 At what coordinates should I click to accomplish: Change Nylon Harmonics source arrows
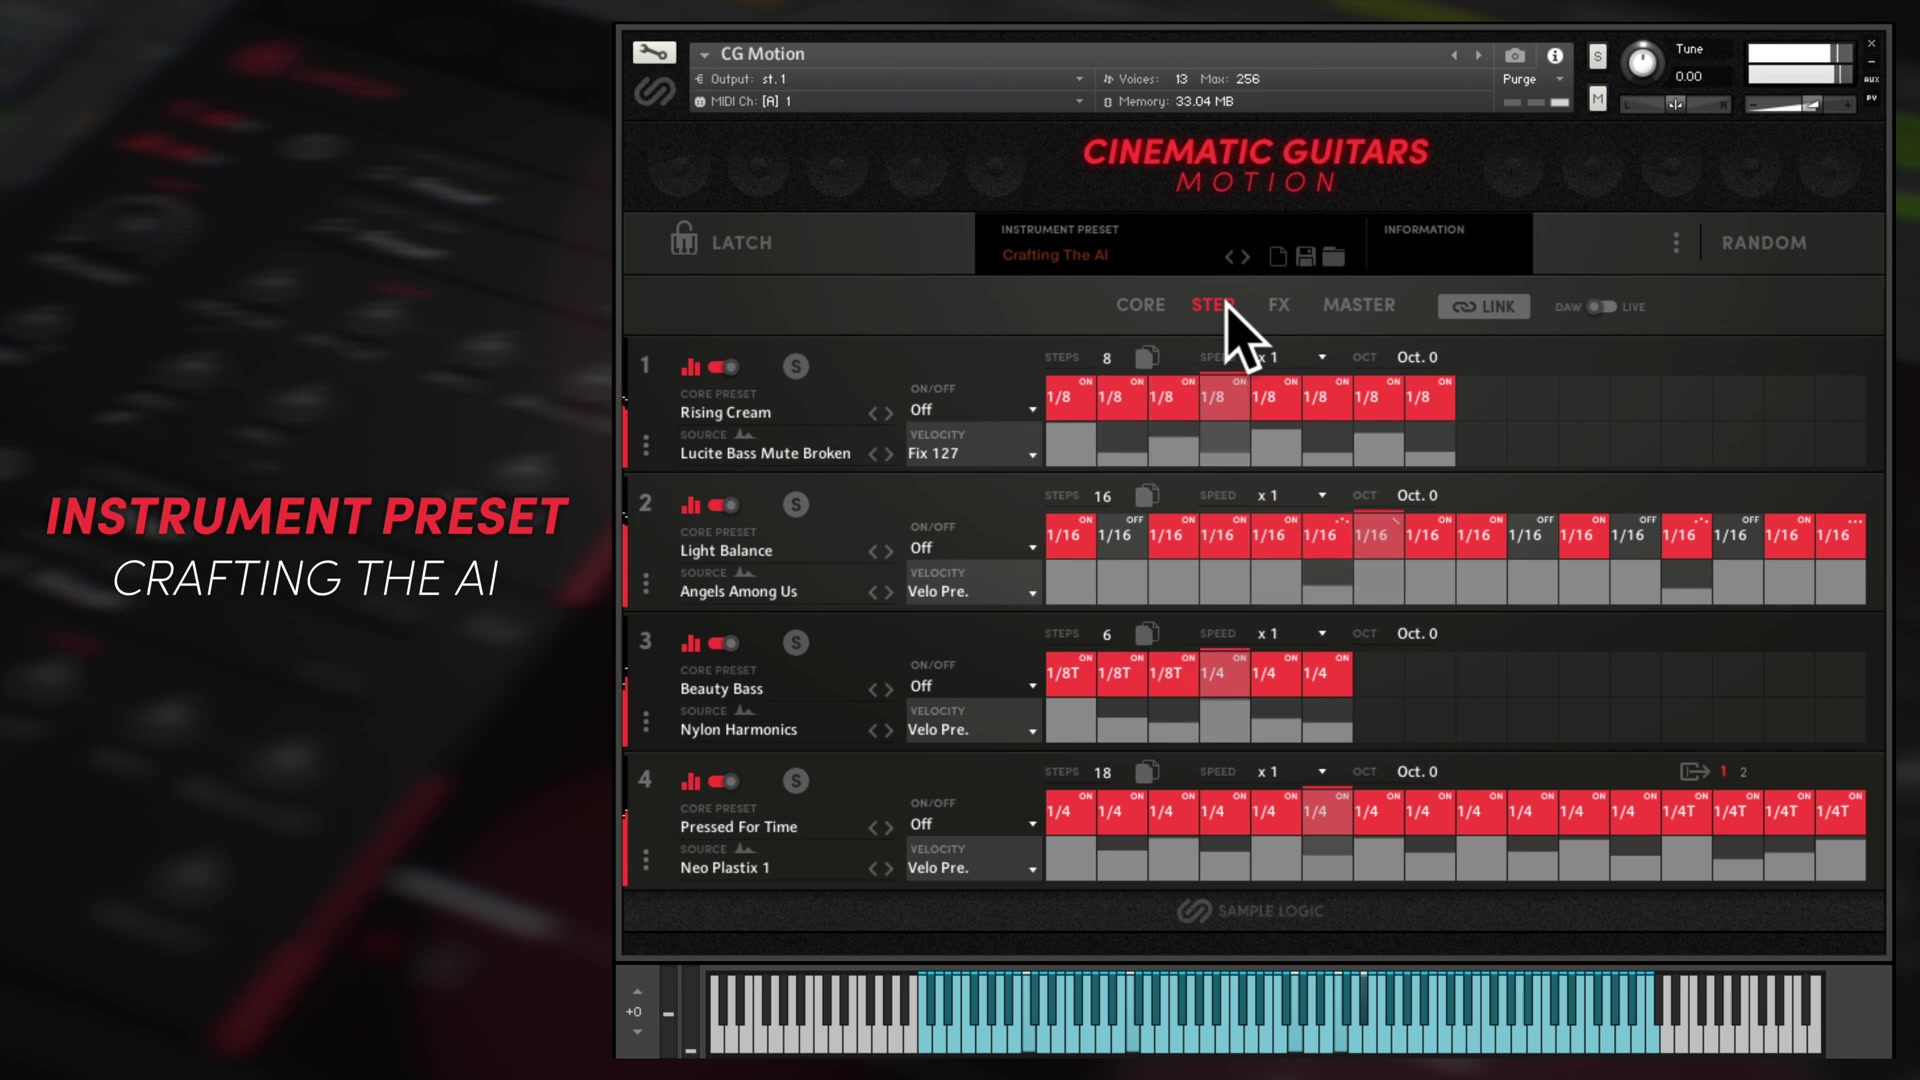pyautogui.click(x=880, y=730)
